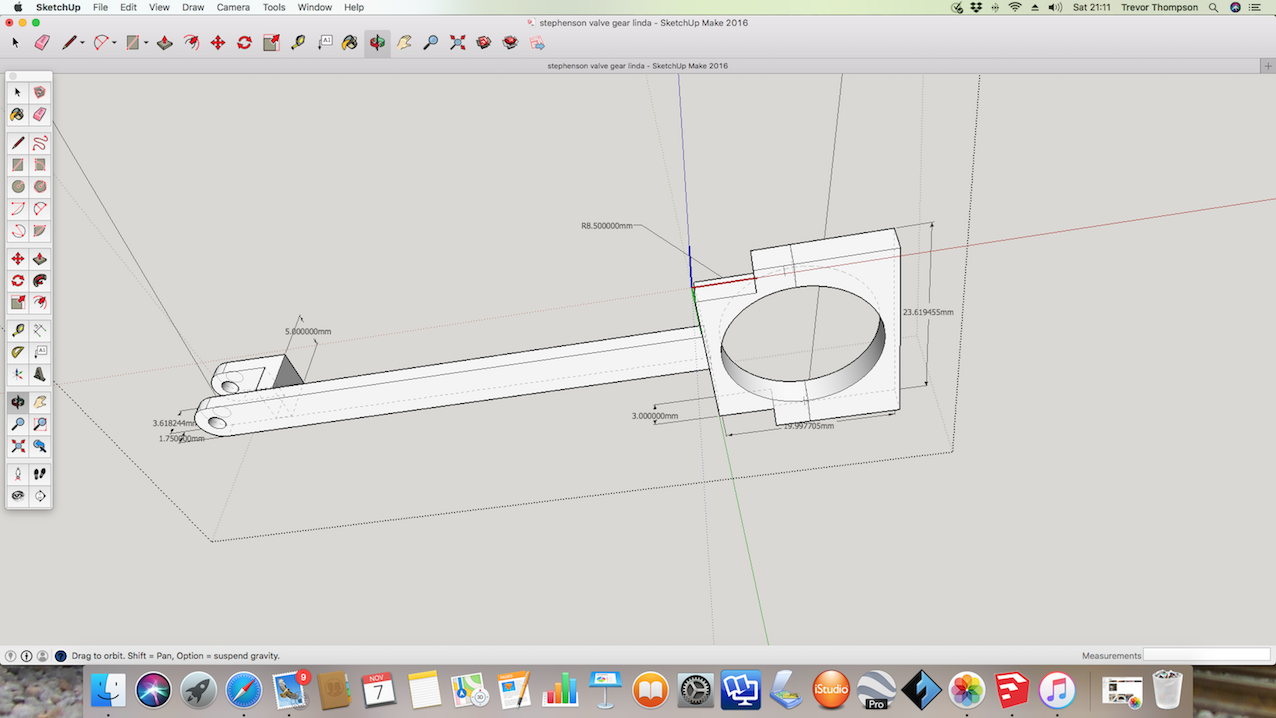Select the Rectangle shape tool in top toolbar

(x=132, y=43)
